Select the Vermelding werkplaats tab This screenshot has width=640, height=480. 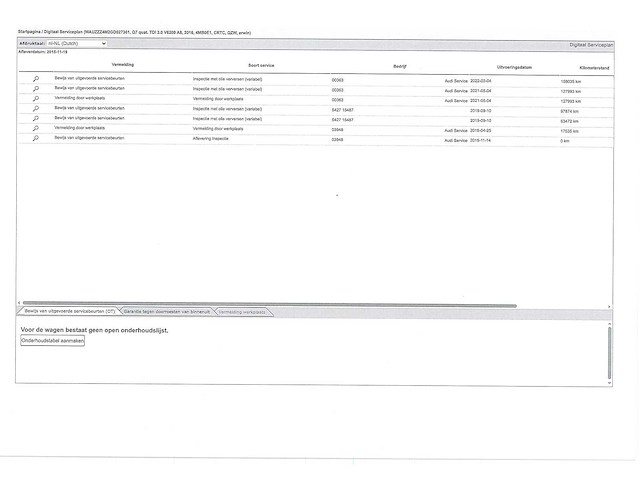click(x=242, y=312)
